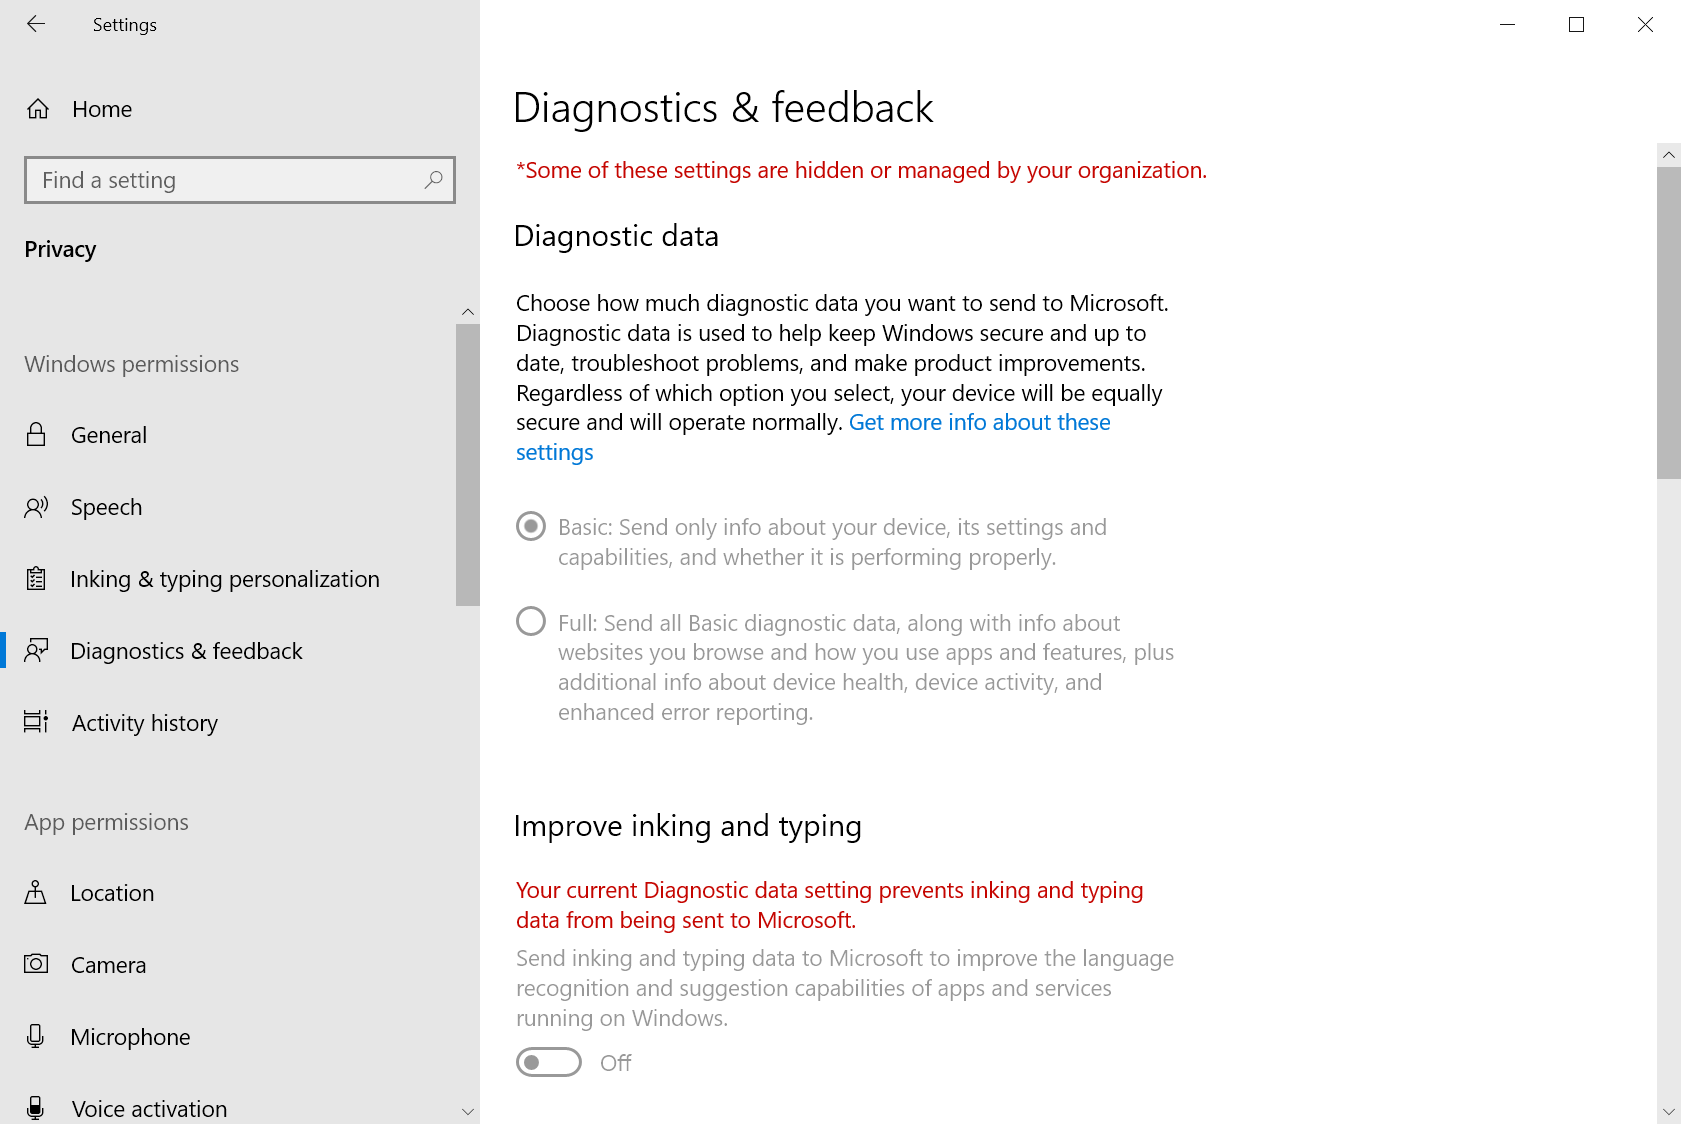
Task: Click the back arrow icon
Action: point(36,24)
